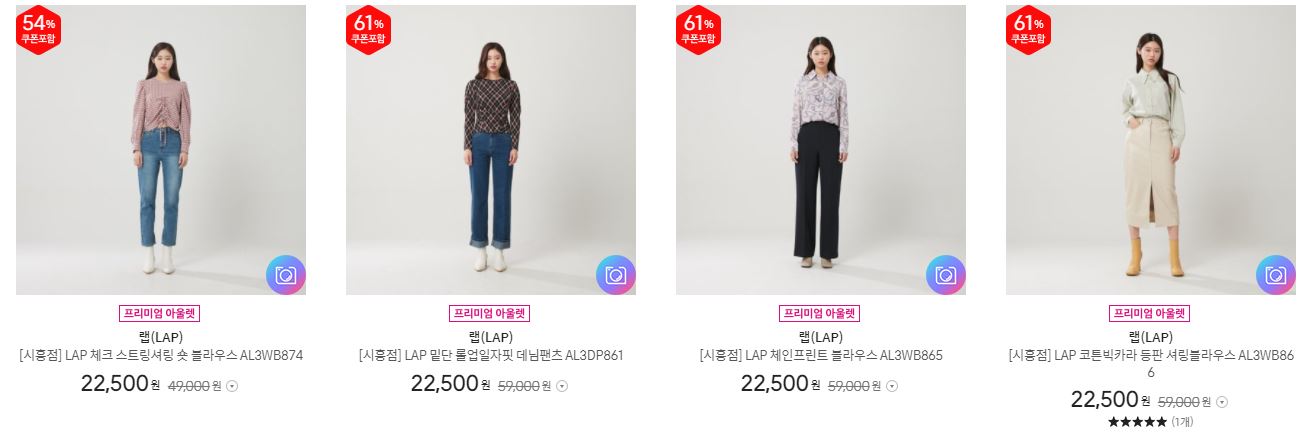Screen dimensions: 1312x442
Task: Open the model photo with black wide pants
Action: click(x=821, y=150)
